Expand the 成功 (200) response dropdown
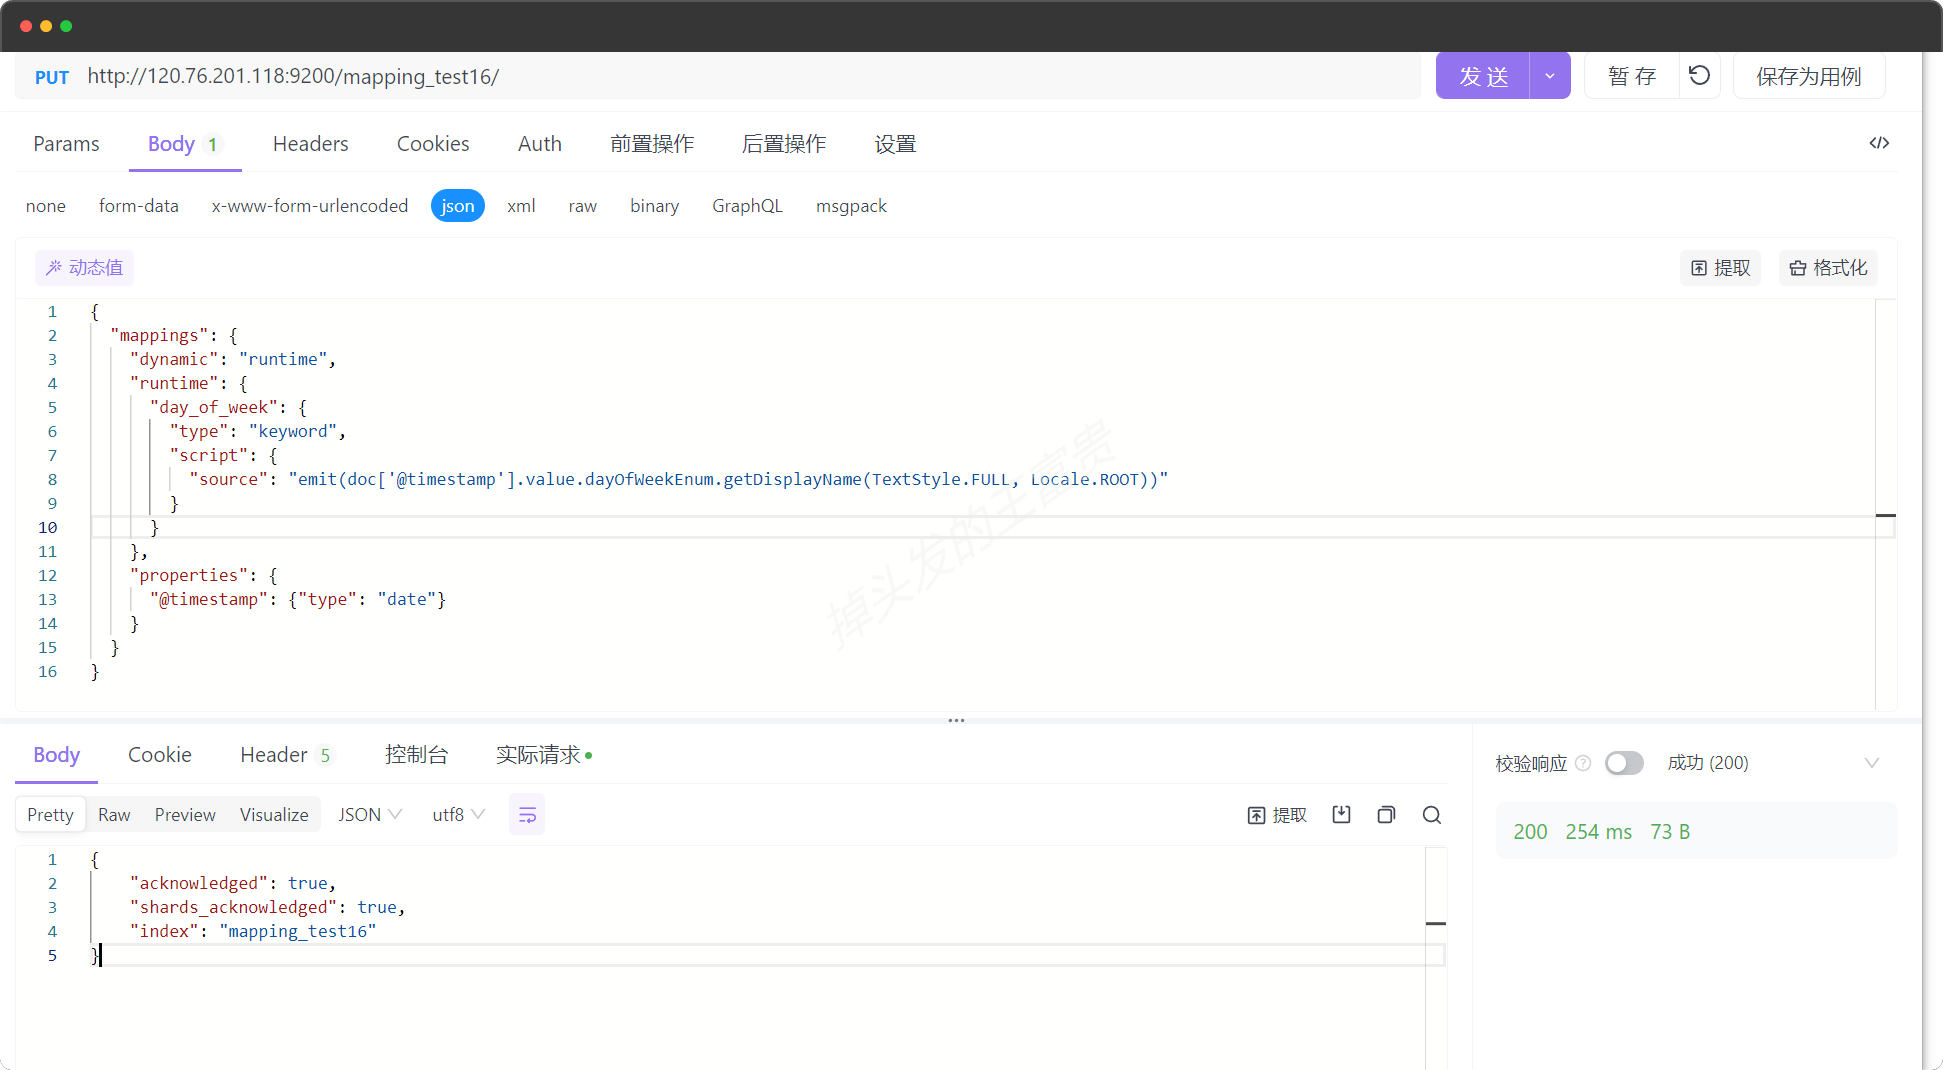This screenshot has width=1943, height=1070. pos(1872,763)
